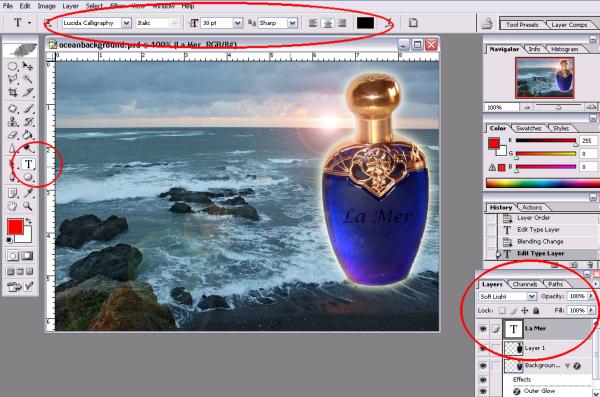Select the Brush tool
Image resolution: width=600 pixels, height=397 pixels.
coord(28,109)
